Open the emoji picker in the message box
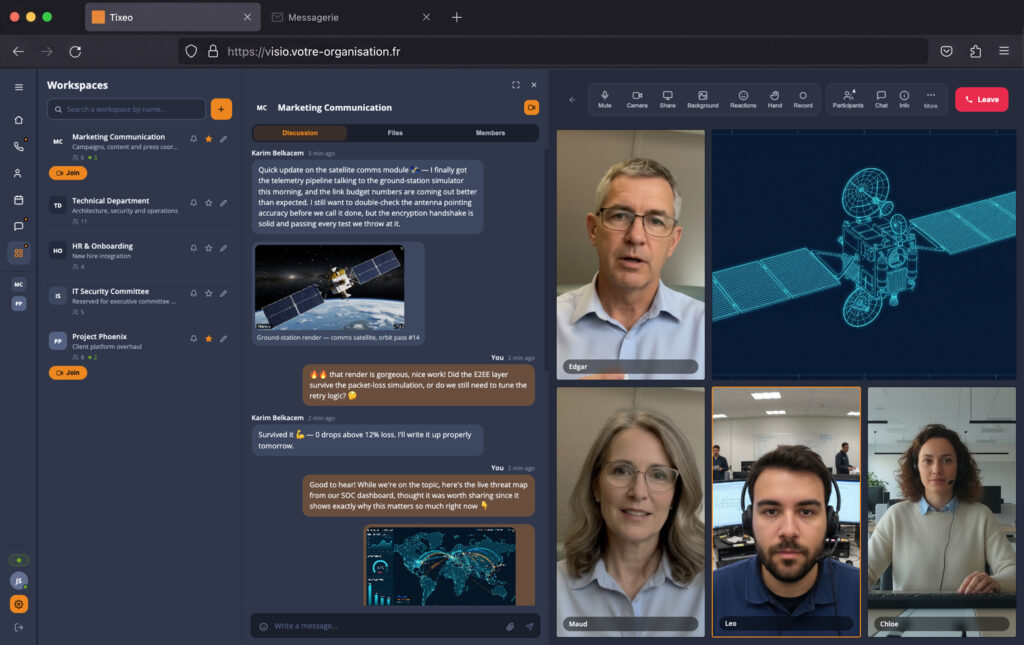1024x645 pixels. click(264, 627)
